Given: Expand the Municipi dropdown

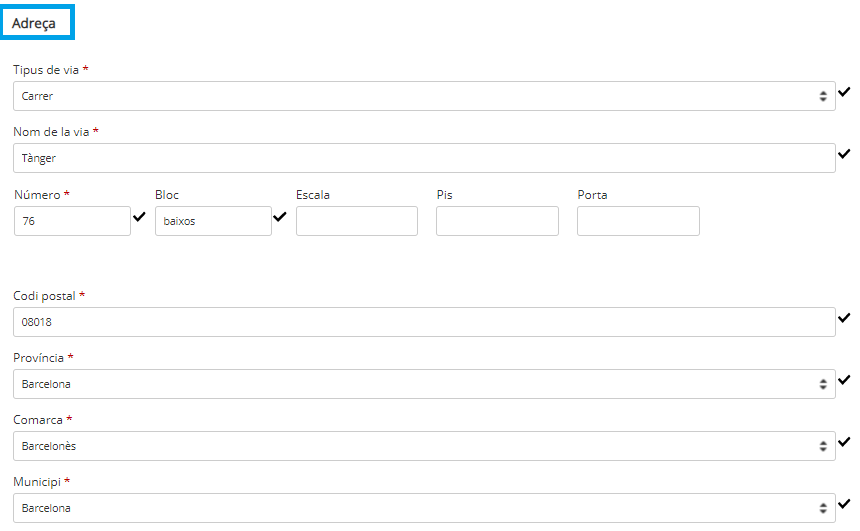Looking at the screenshot, I should click(424, 508).
